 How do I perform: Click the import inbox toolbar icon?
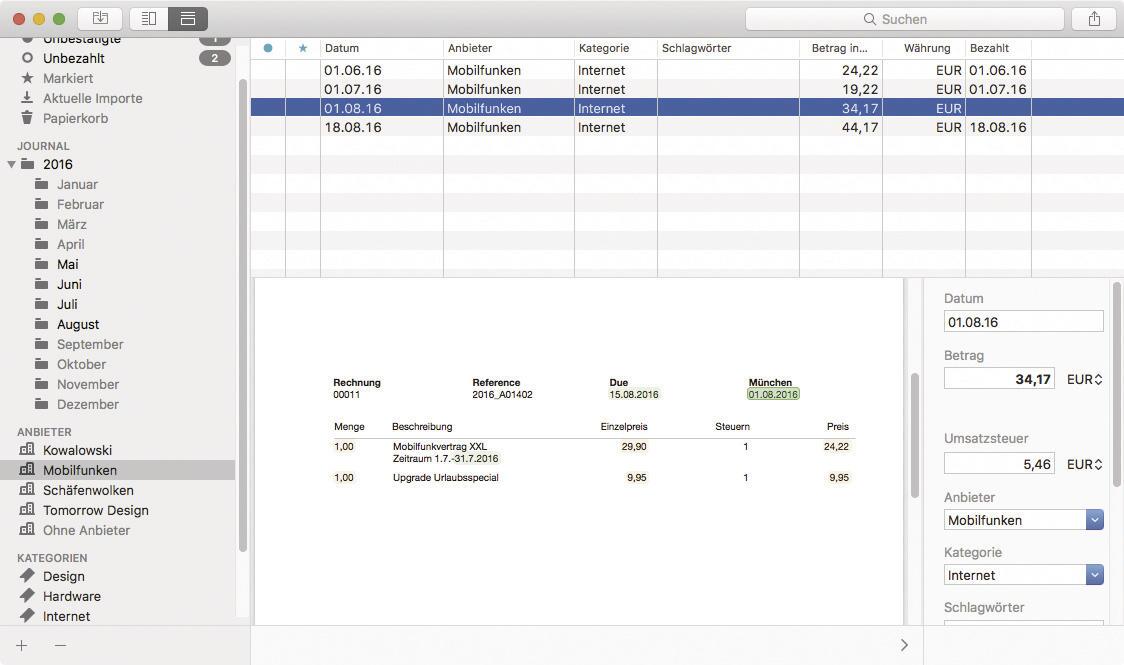tap(100, 19)
